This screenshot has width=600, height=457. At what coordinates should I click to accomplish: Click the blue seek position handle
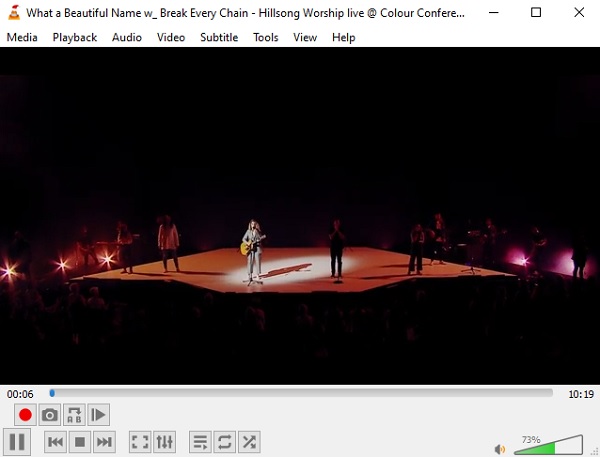[52, 393]
